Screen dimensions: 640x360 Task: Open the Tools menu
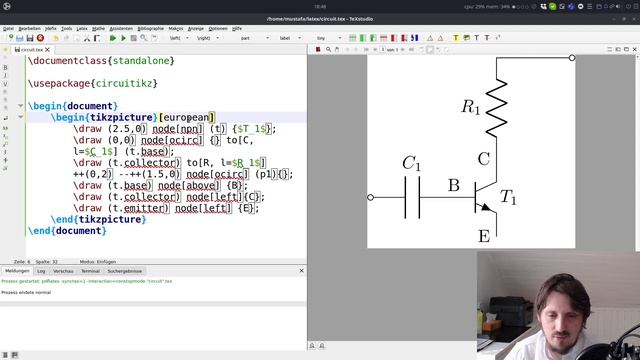point(67,29)
